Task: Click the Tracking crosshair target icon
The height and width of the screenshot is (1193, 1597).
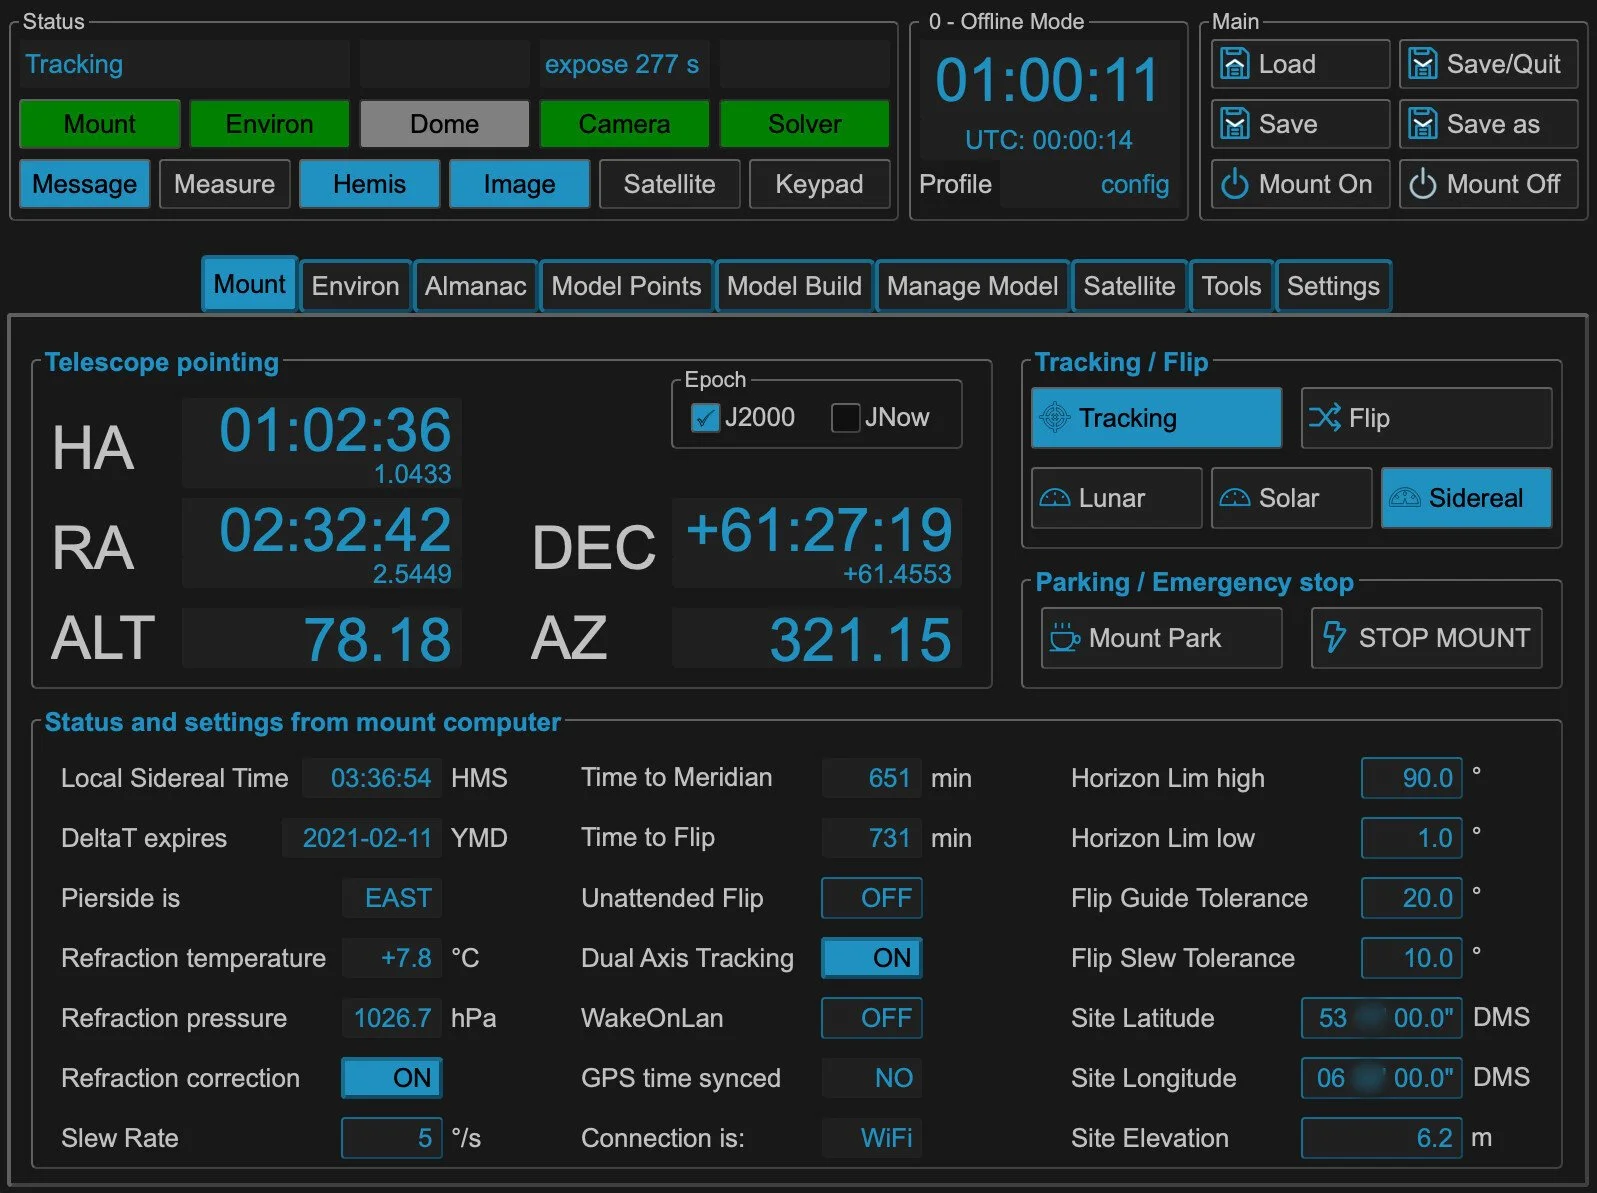Action: click(x=1055, y=417)
